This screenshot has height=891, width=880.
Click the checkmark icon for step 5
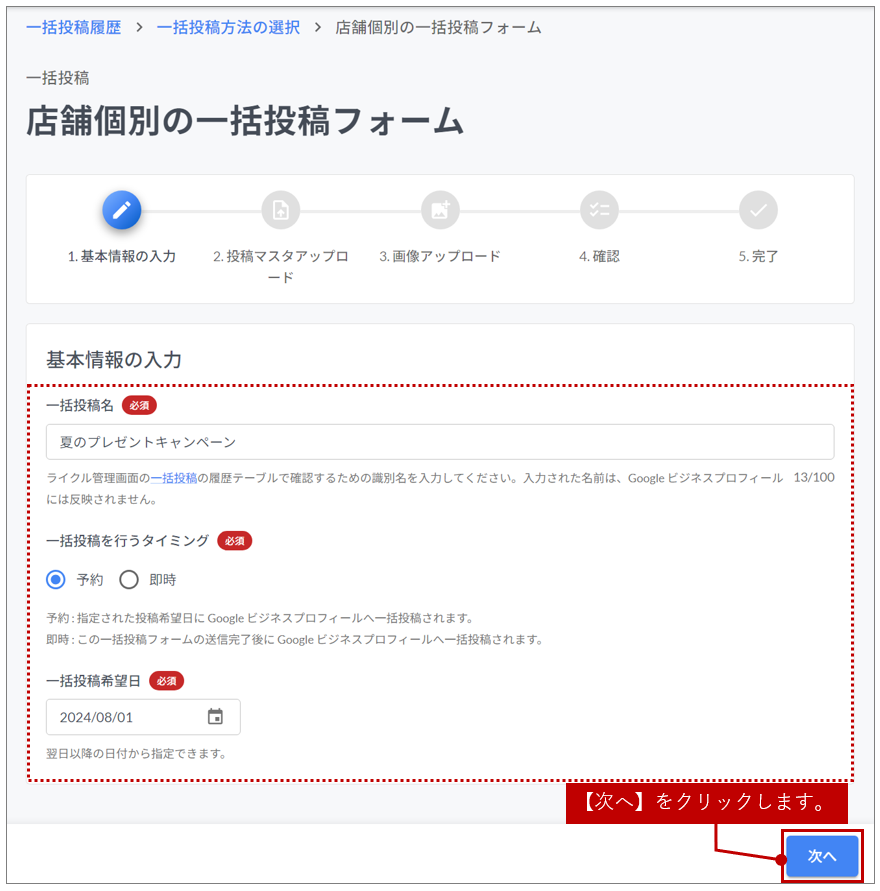tap(758, 210)
